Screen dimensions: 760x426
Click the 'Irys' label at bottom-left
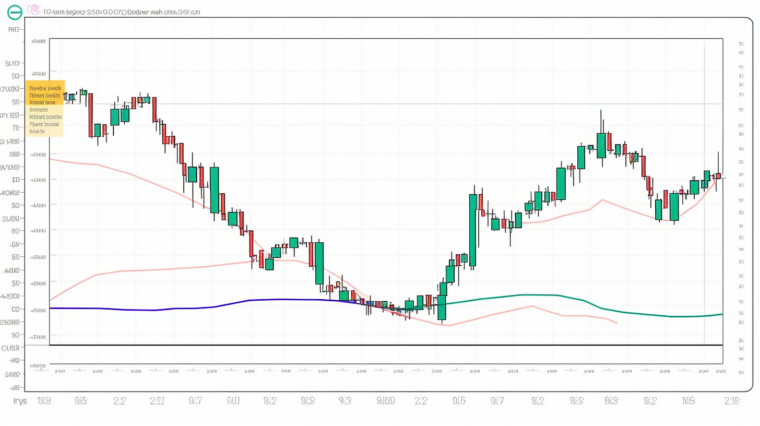tap(19, 401)
